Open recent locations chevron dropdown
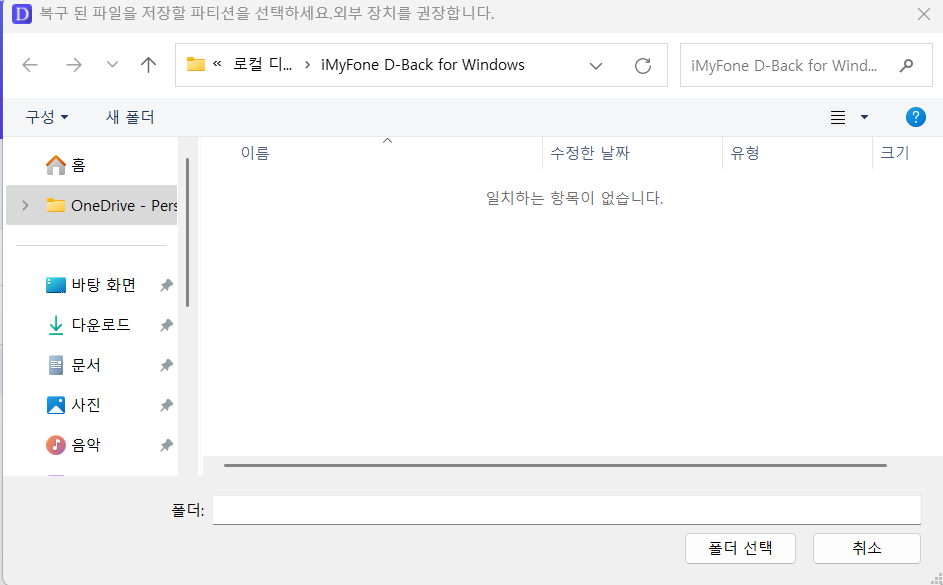 (x=112, y=65)
